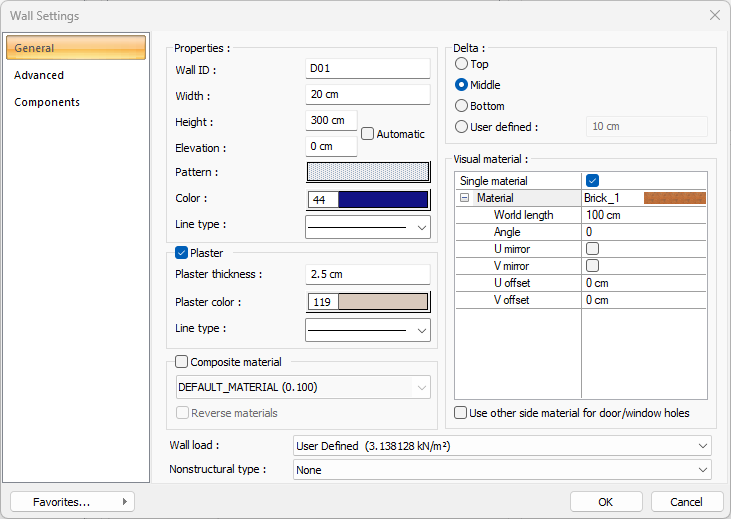
Task: Open the Components page
Action: click(47, 102)
